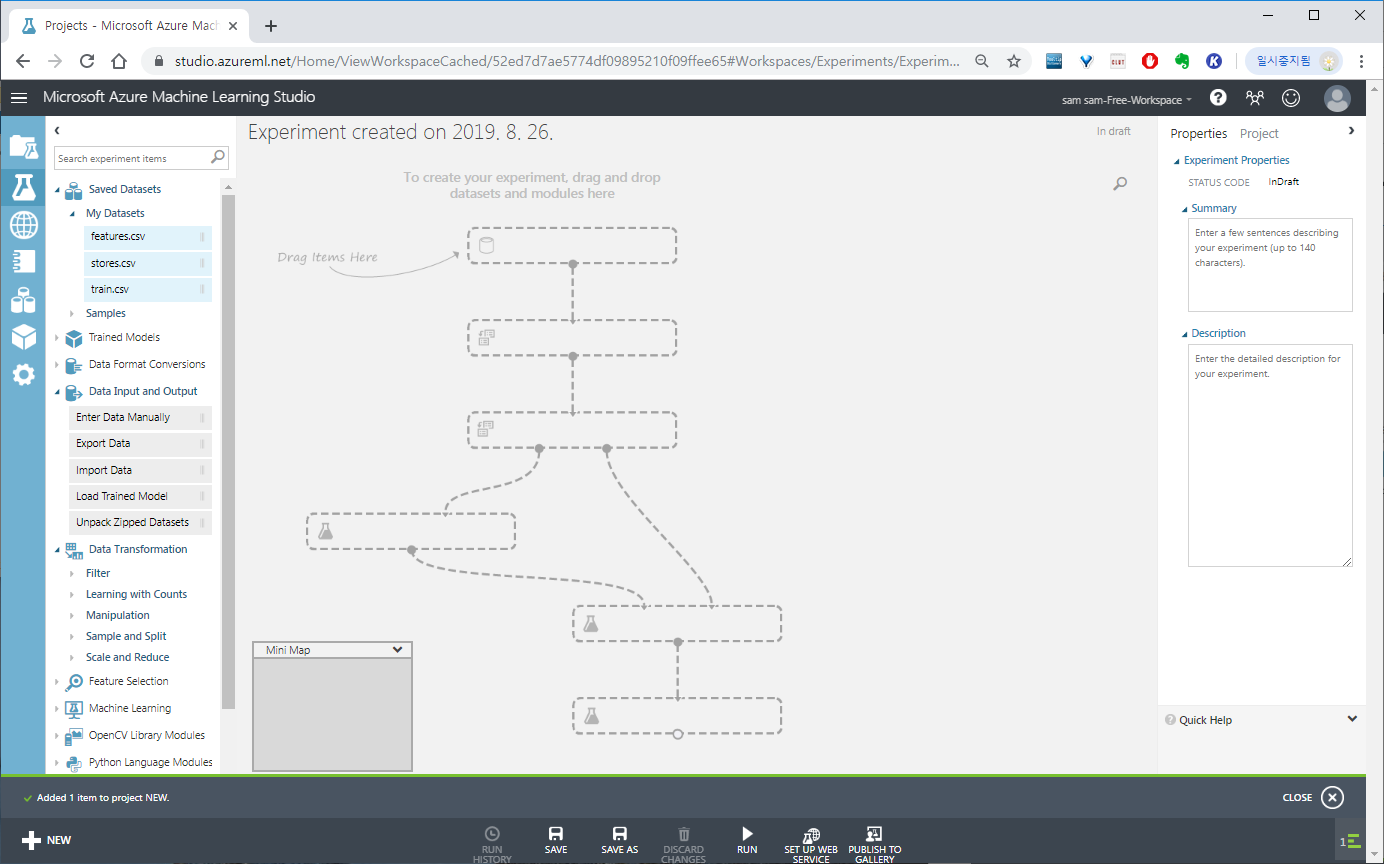Collapse the Quick Help section
Viewport: 1384px width, 864px height.
[x=1352, y=719]
